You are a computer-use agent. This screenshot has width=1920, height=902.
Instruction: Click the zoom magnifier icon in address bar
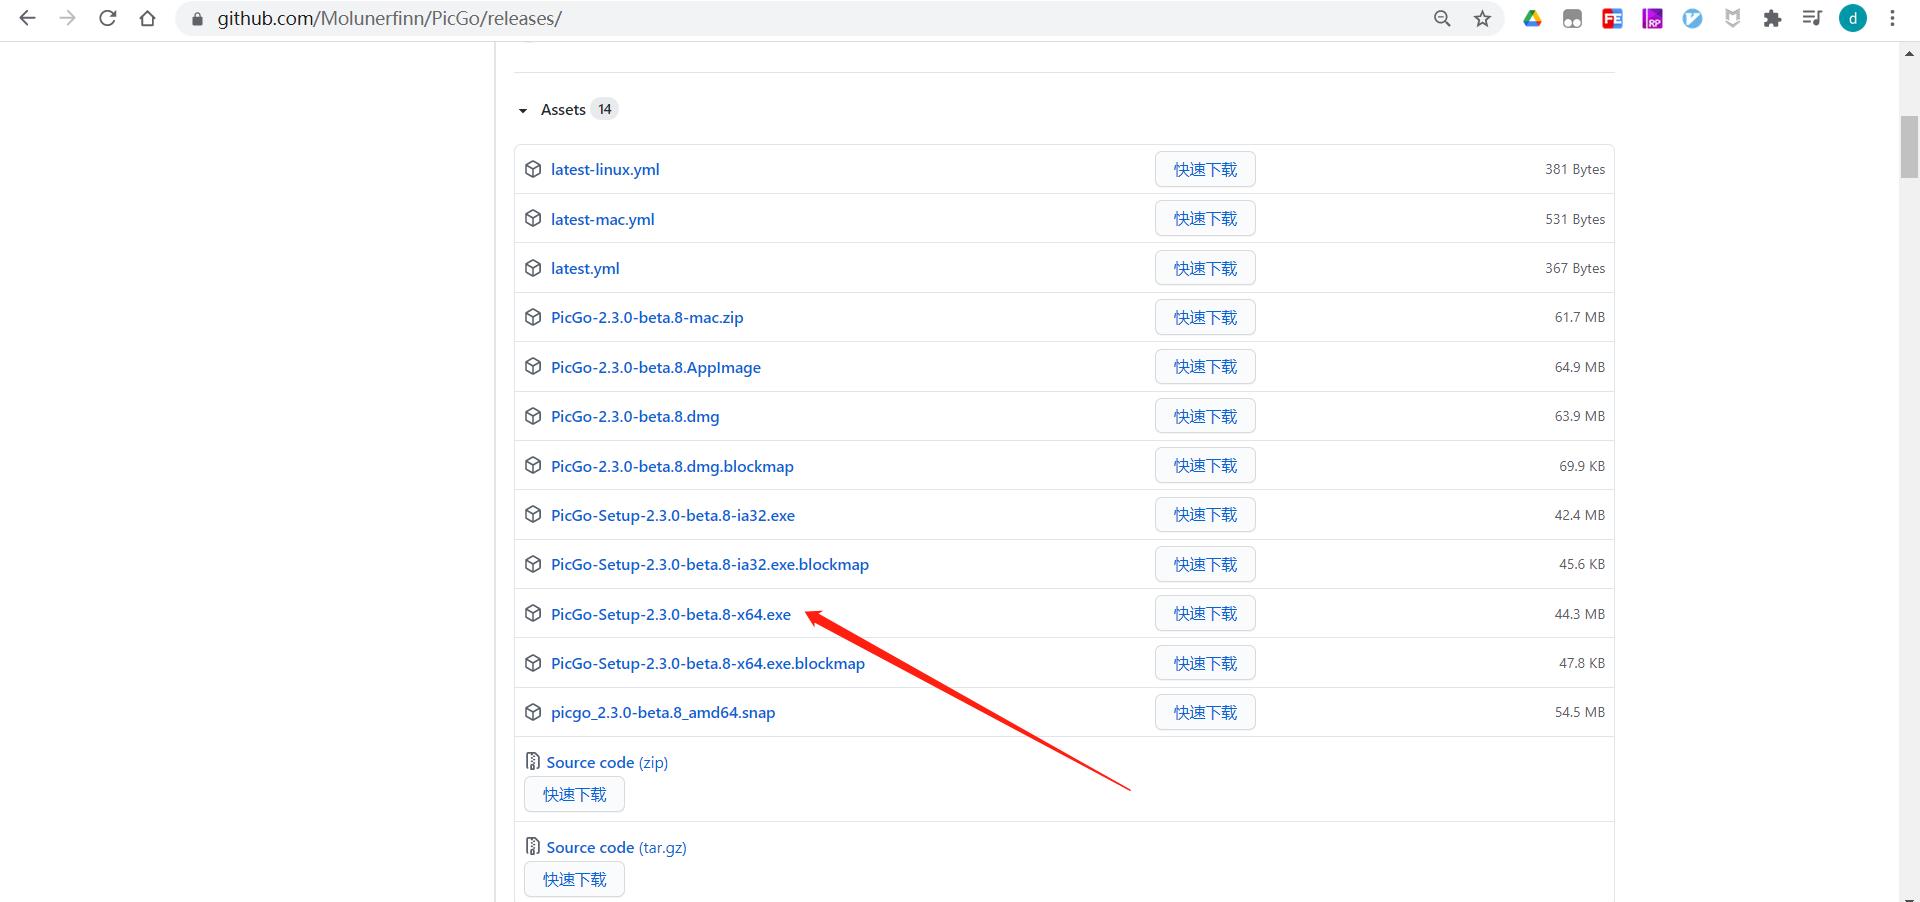tap(1442, 18)
